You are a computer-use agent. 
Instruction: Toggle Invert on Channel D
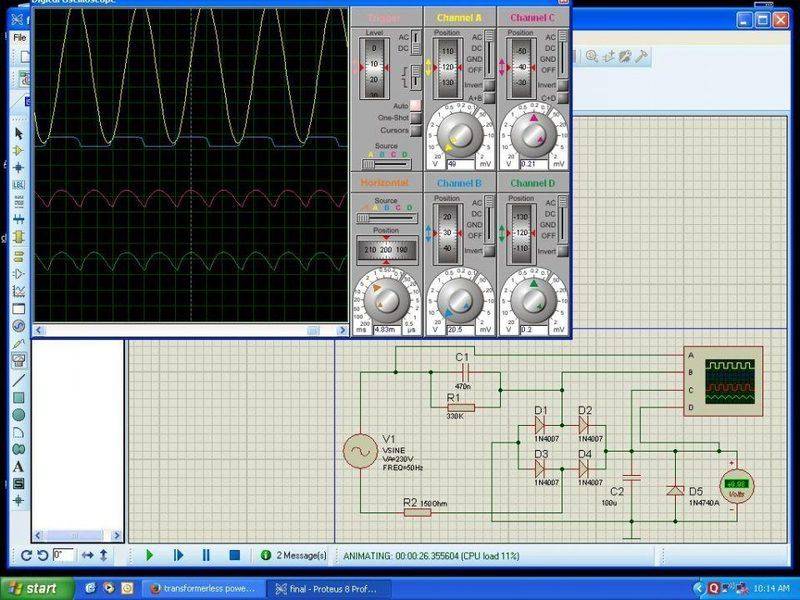tap(562, 251)
